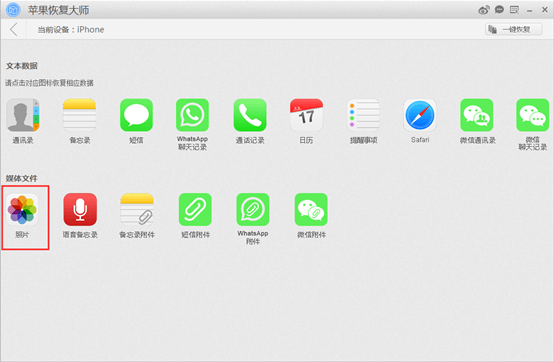The height and width of the screenshot is (362, 554).
Task: Minimize the 苹果恢复大师 window
Action: point(530,10)
